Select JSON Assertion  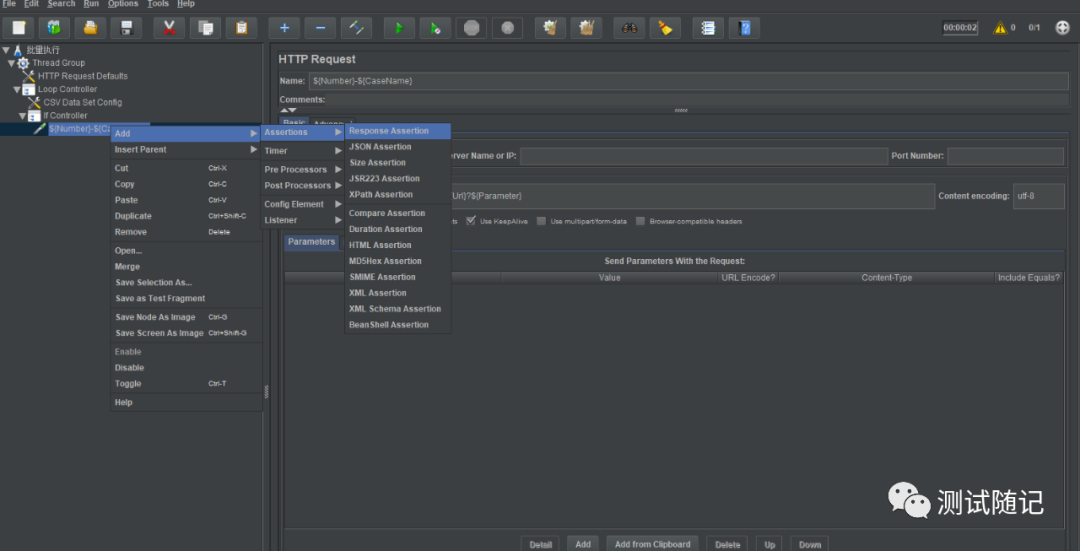pyautogui.click(x=397, y=147)
